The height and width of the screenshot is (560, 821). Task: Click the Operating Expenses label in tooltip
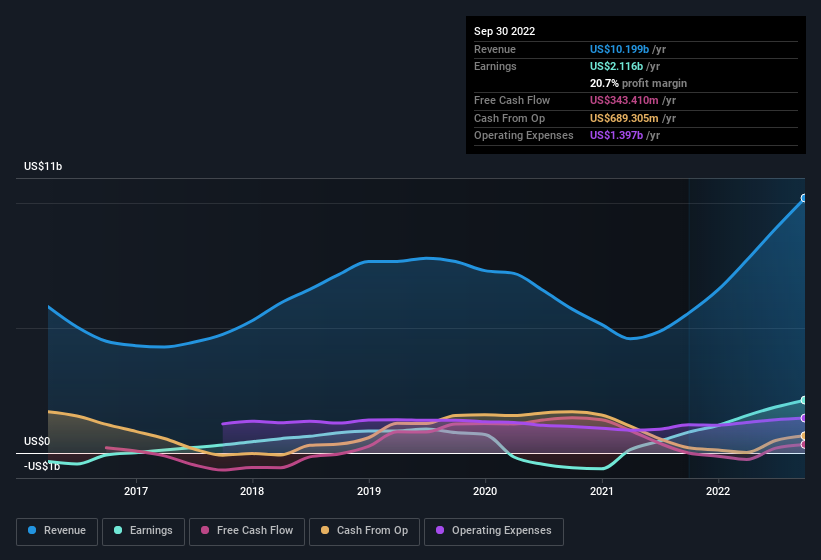524,136
